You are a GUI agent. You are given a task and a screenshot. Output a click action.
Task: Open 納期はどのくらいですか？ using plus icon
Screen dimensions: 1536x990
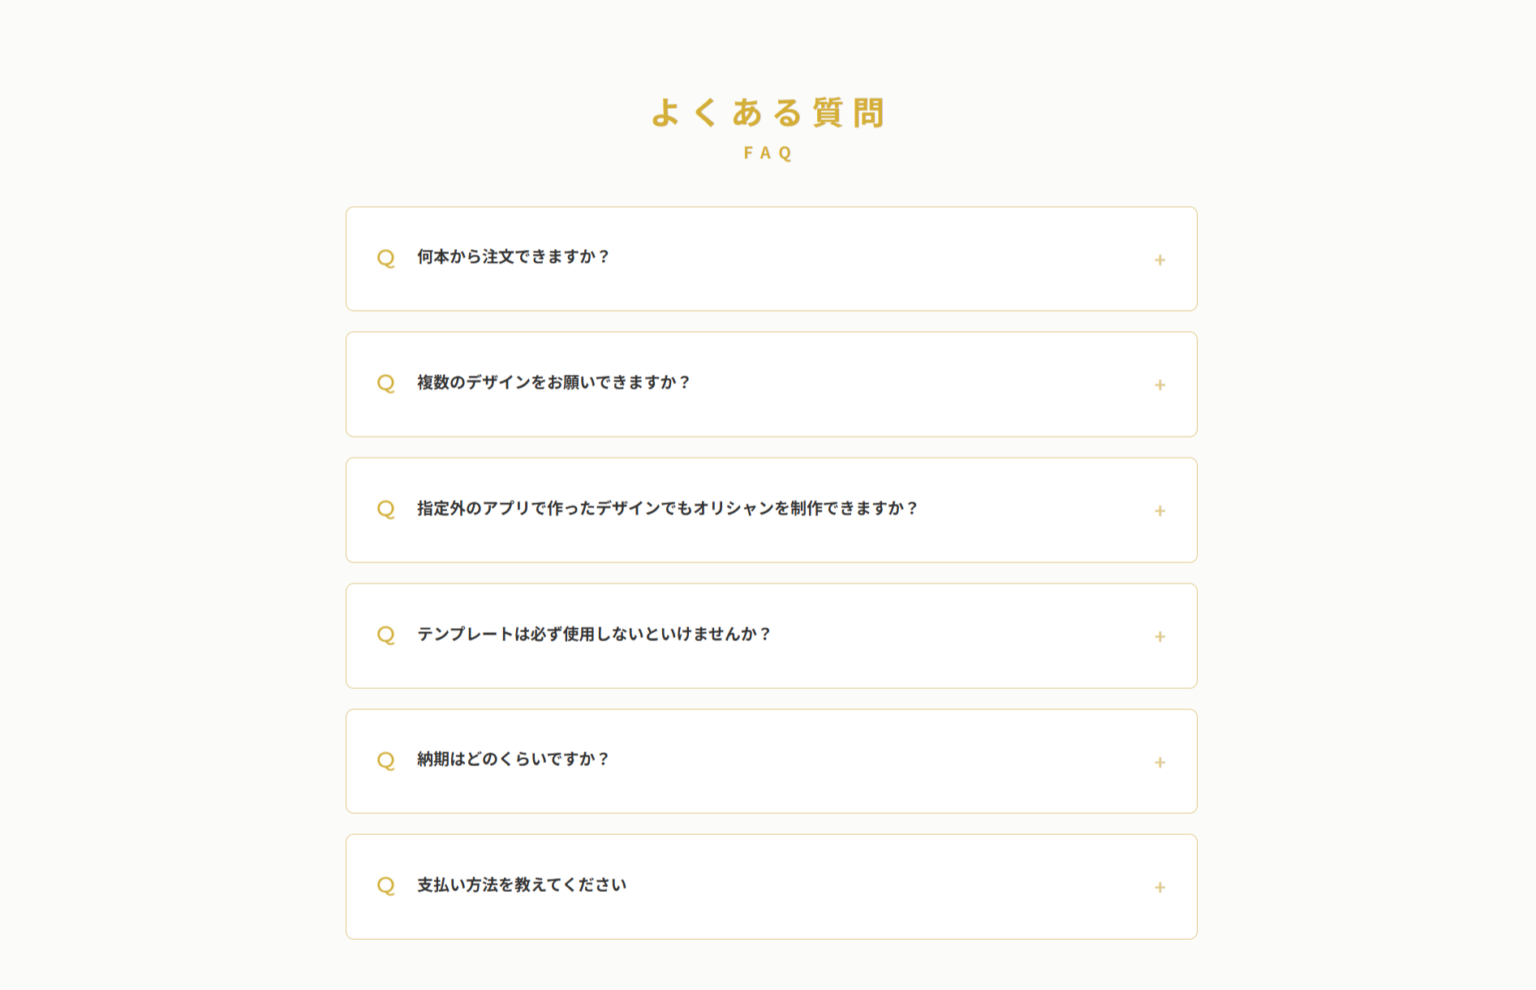[x=1160, y=763]
